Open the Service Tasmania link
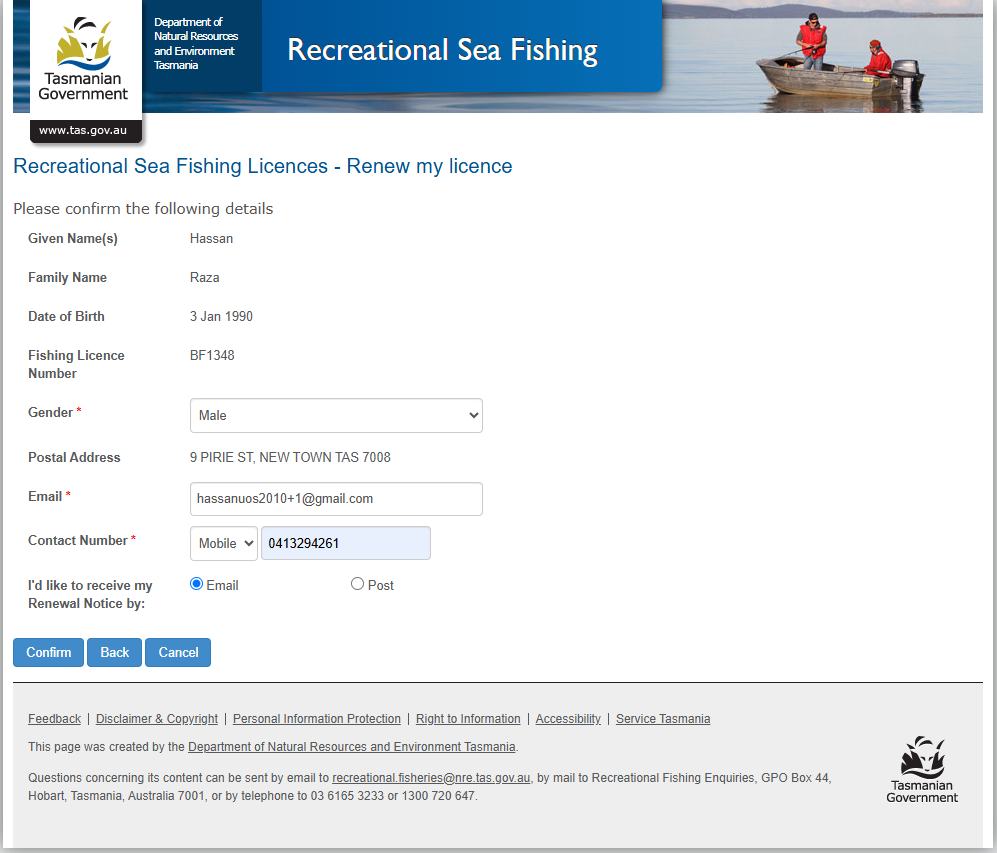This screenshot has height=853, width=997. (x=663, y=719)
